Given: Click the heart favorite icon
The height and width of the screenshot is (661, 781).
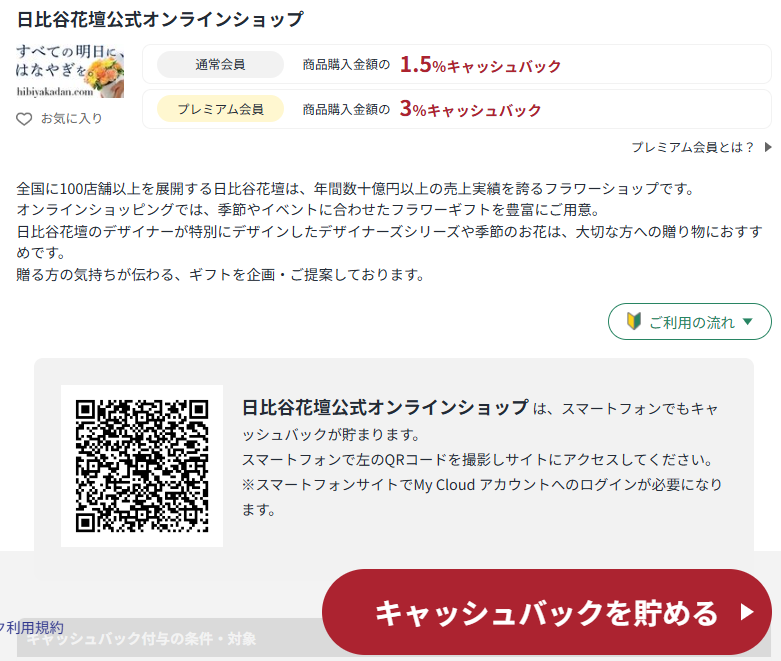Looking at the screenshot, I should [x=25, y=119].
